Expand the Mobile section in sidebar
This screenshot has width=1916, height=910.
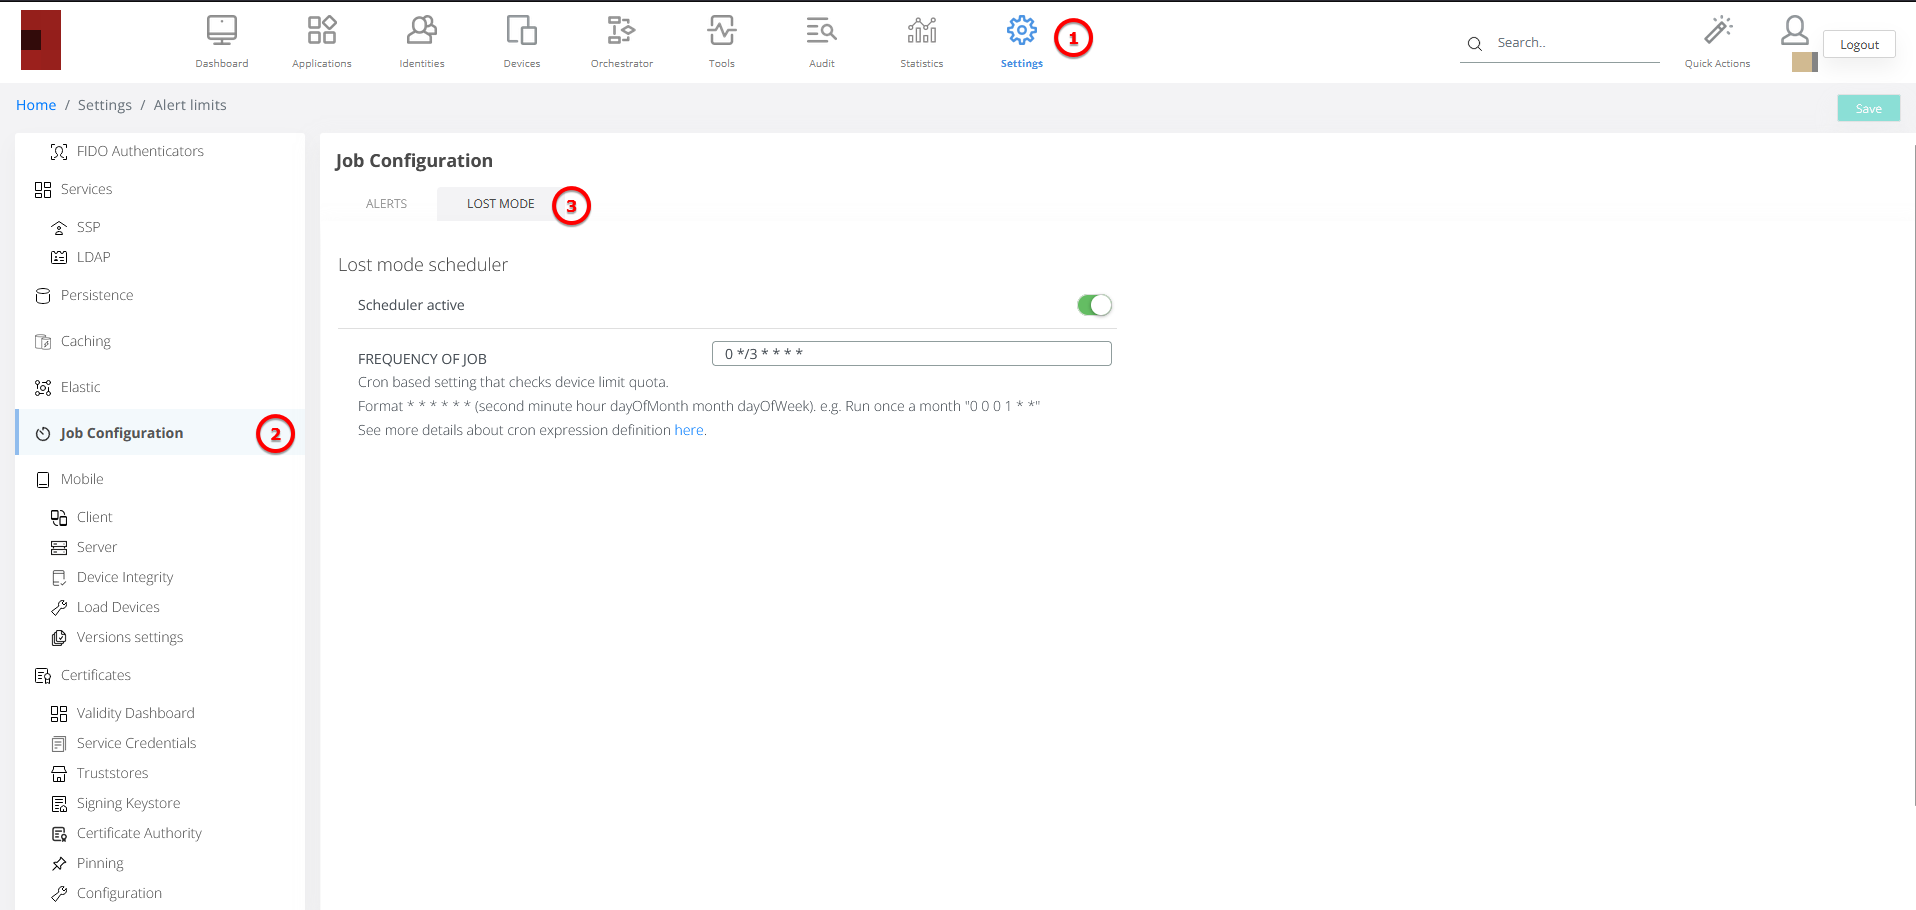(82, 479)
